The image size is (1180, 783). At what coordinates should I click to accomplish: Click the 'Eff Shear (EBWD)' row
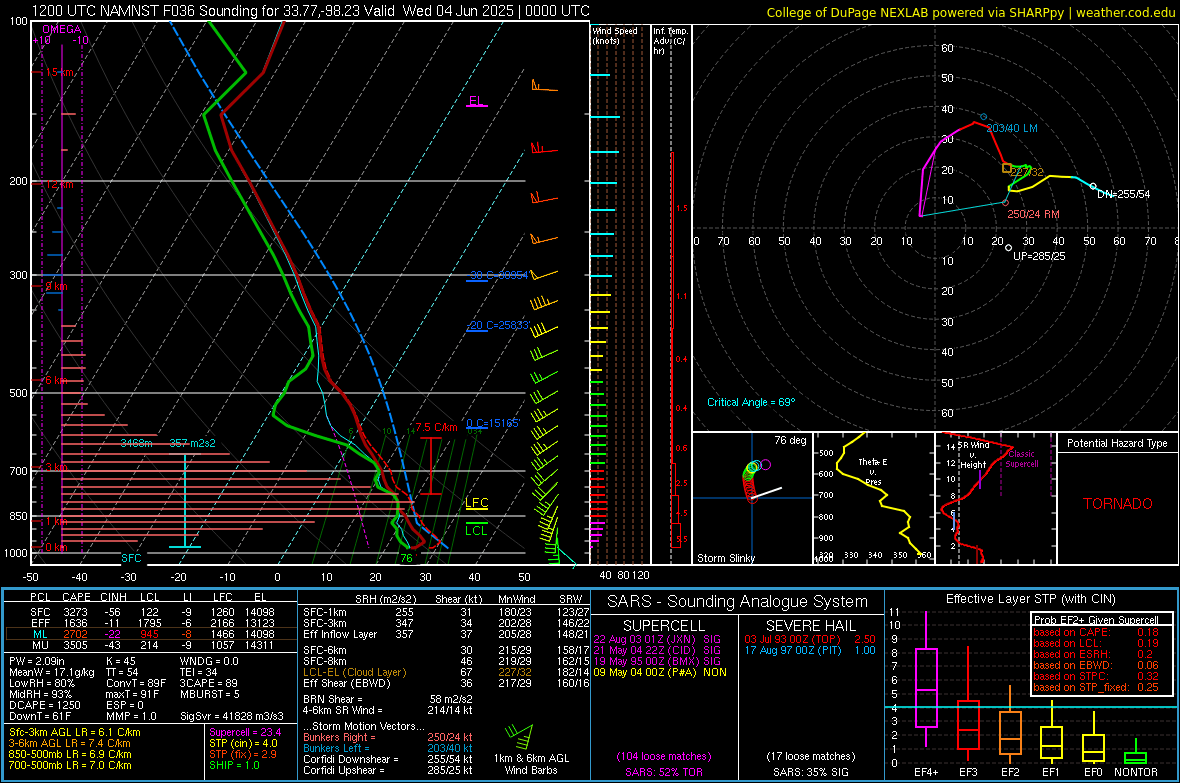(x=446, y=684)
